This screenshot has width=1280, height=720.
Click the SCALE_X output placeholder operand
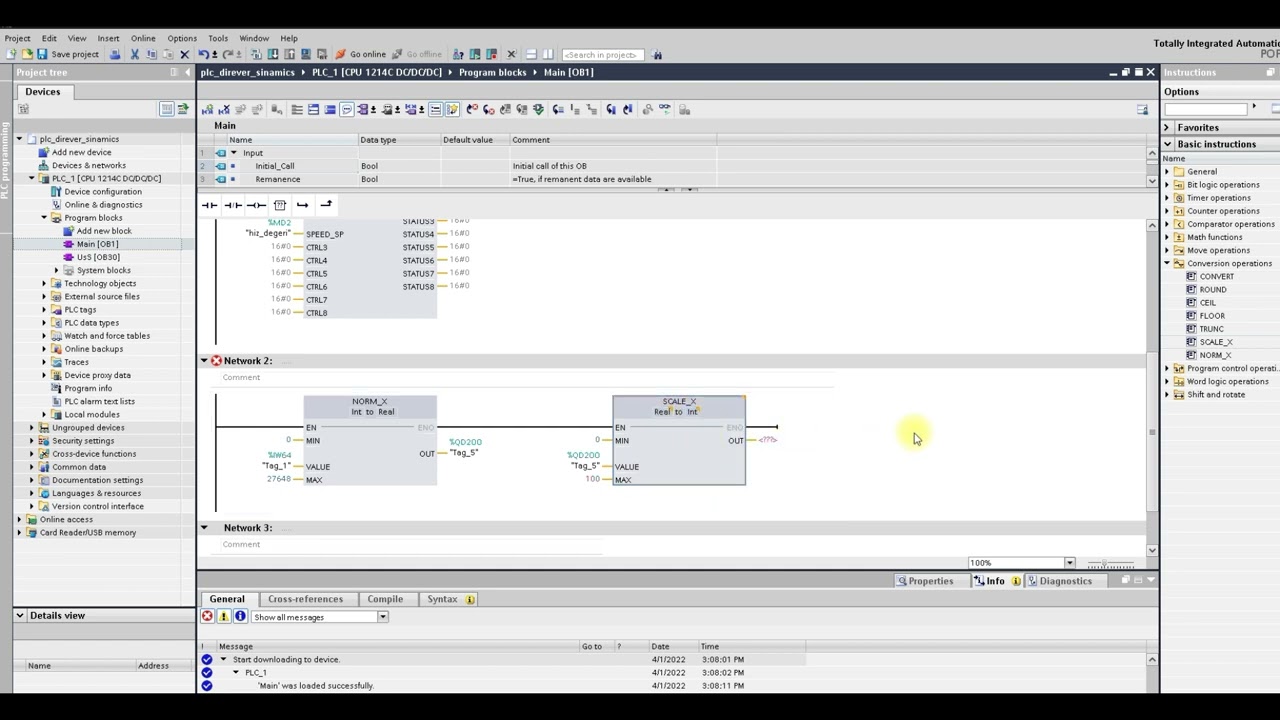pos(768,440)
